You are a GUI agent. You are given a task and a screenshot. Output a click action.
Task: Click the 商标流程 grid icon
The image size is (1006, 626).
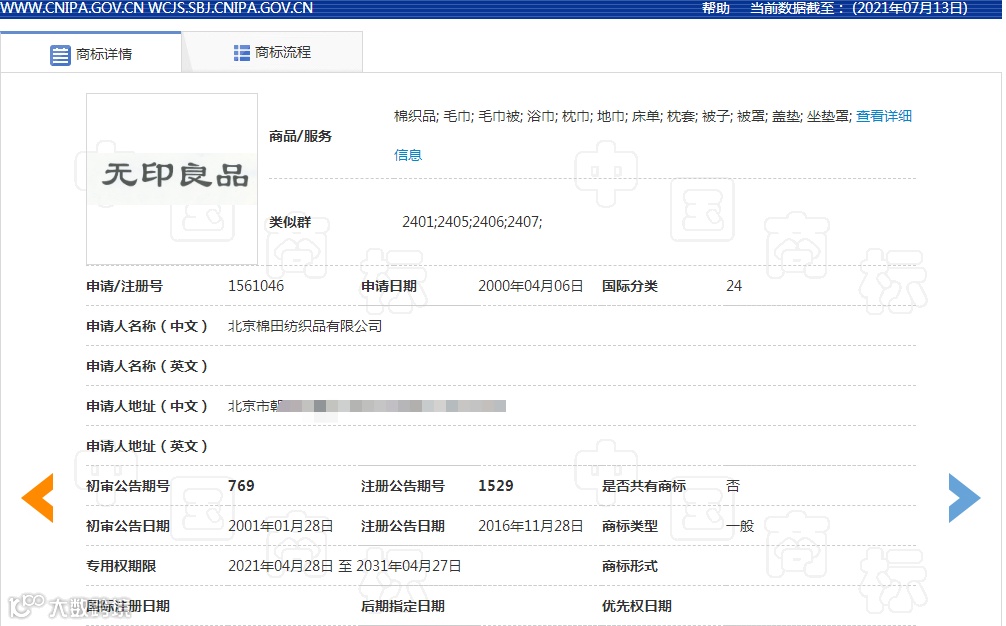(x=241, y=53)
